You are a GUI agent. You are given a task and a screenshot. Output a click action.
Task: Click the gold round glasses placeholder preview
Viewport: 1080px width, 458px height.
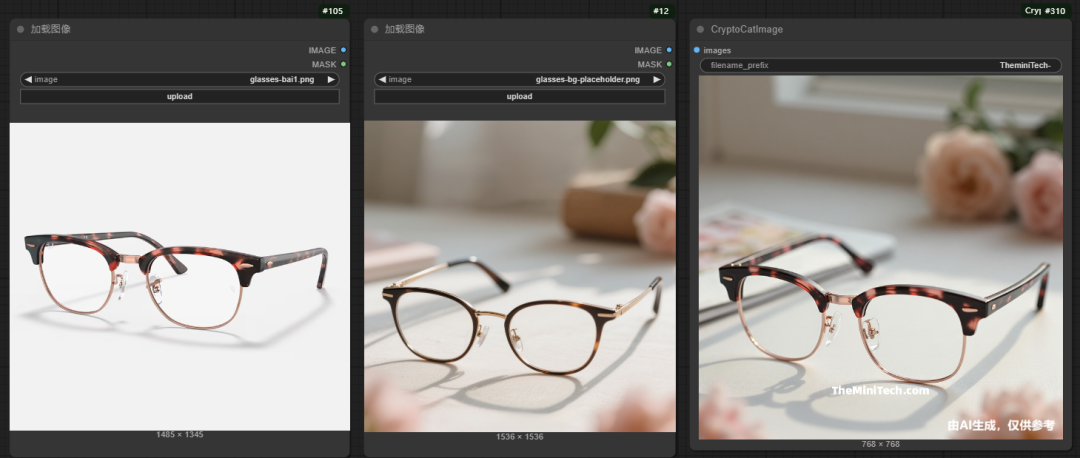point(520,276)
